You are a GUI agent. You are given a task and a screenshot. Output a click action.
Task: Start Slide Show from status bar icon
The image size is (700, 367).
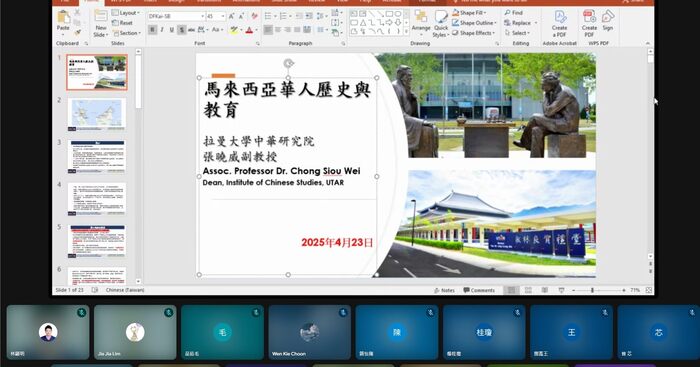click(x=561, y=290)
